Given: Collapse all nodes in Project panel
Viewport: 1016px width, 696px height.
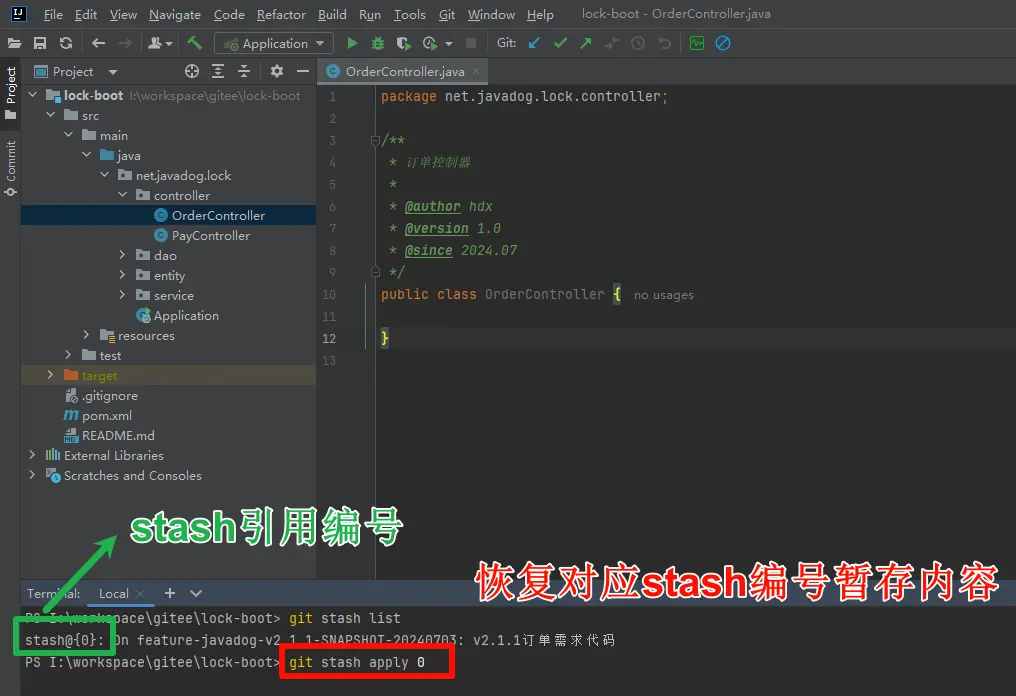Looking at the screenshot, I should pyautogui.click(x=243, y=71).
